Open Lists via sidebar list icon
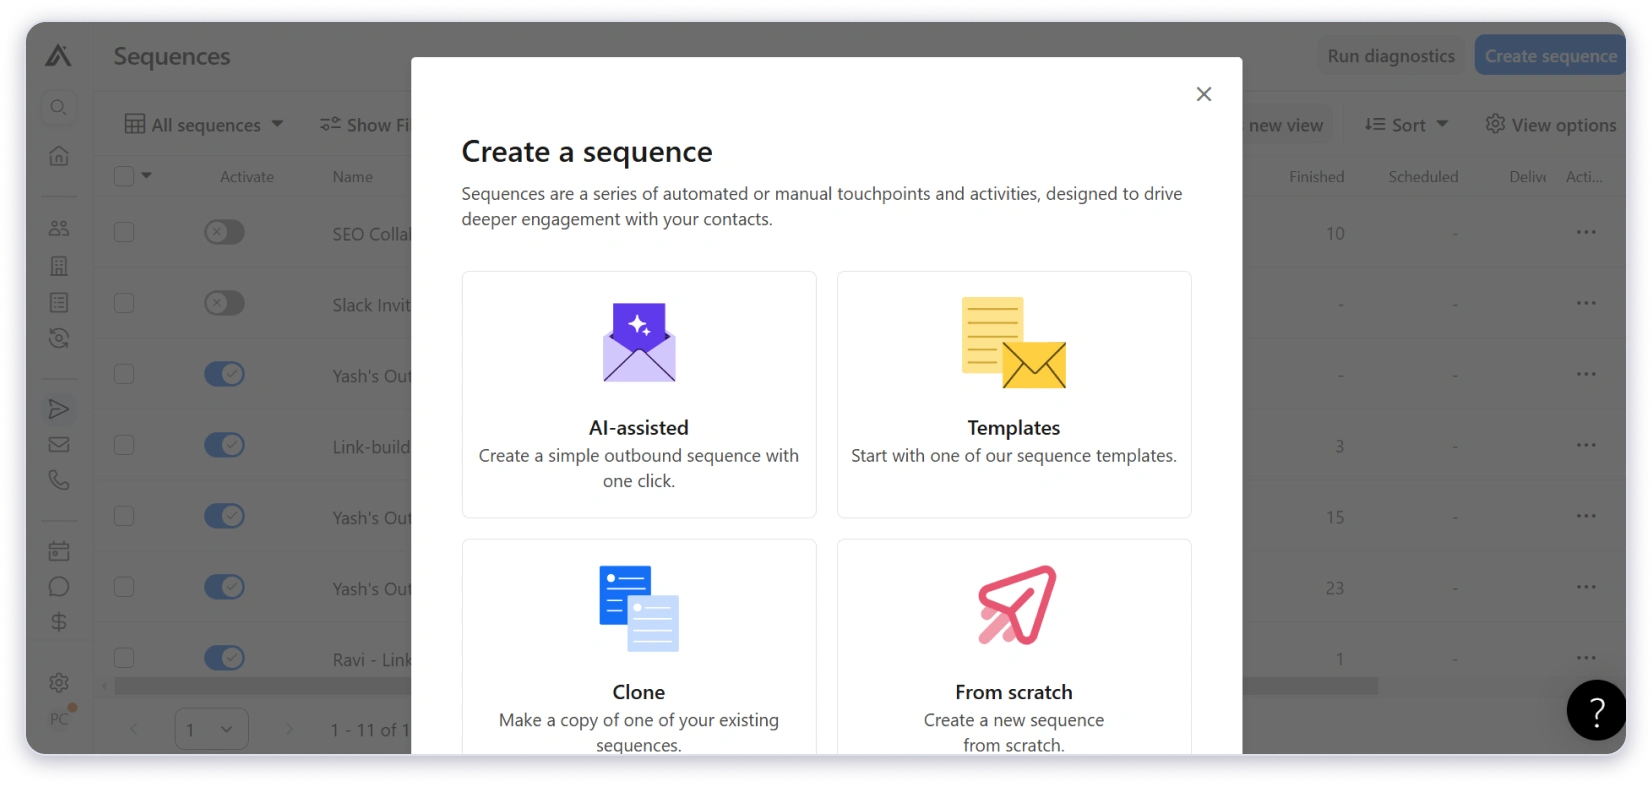The height and width of the screenshot is (785, 1652). pyautogui.click(x=59, y=303)
